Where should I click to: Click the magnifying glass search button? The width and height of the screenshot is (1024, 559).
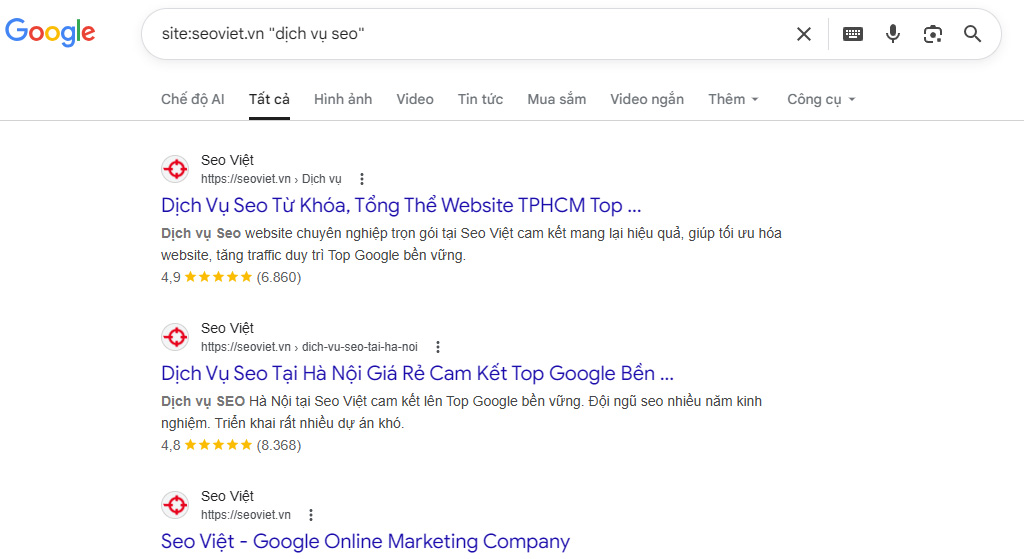pos(972,34)
